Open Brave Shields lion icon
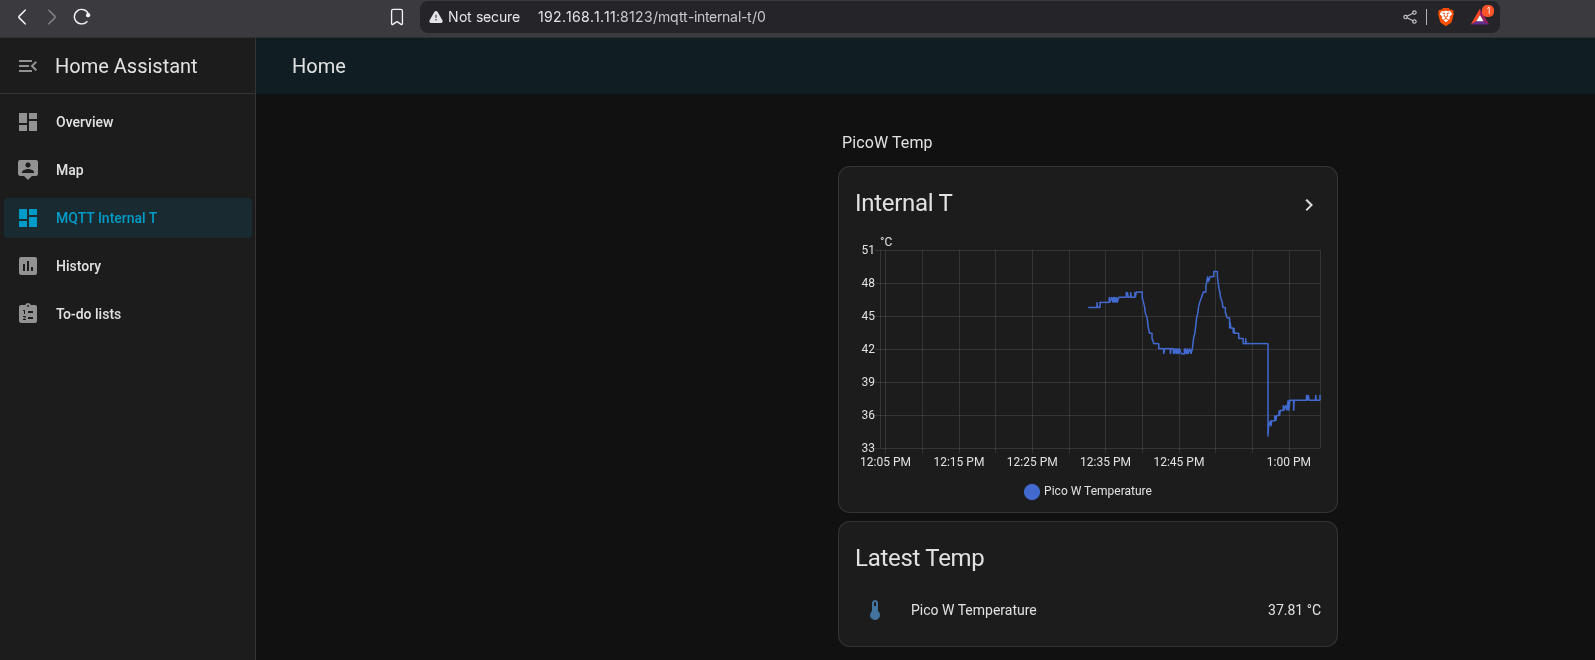This screenshot has width=1595, height=660. click(1446, 17)
